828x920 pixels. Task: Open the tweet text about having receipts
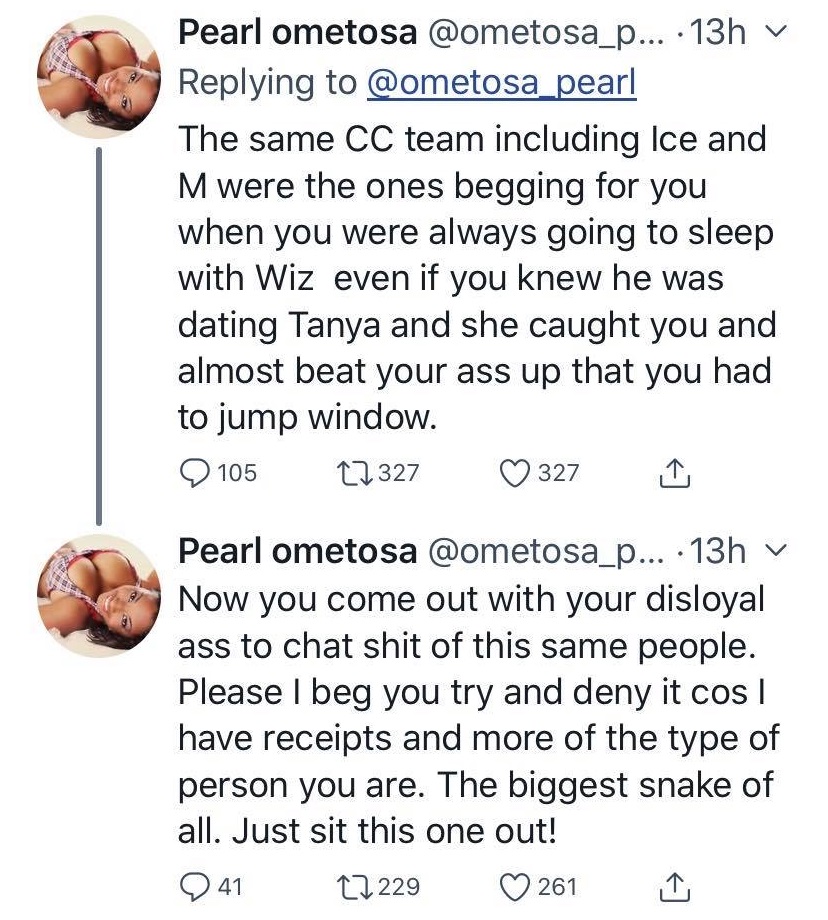(x=475, y=714)
